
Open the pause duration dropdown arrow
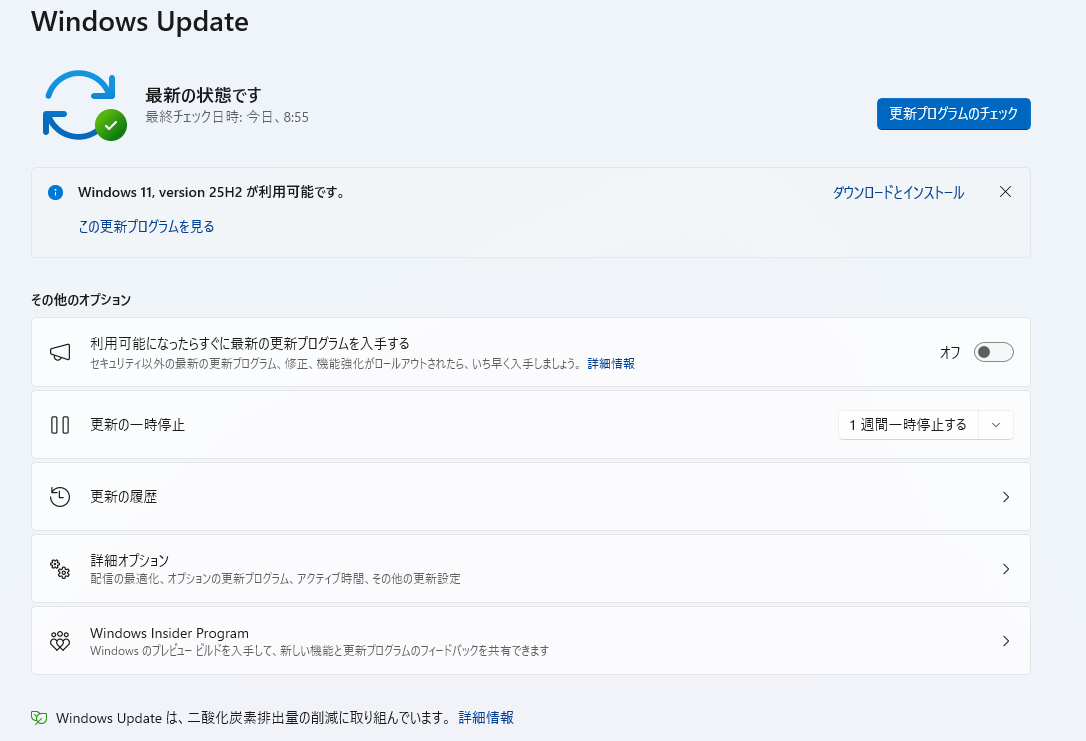(996, 425)
